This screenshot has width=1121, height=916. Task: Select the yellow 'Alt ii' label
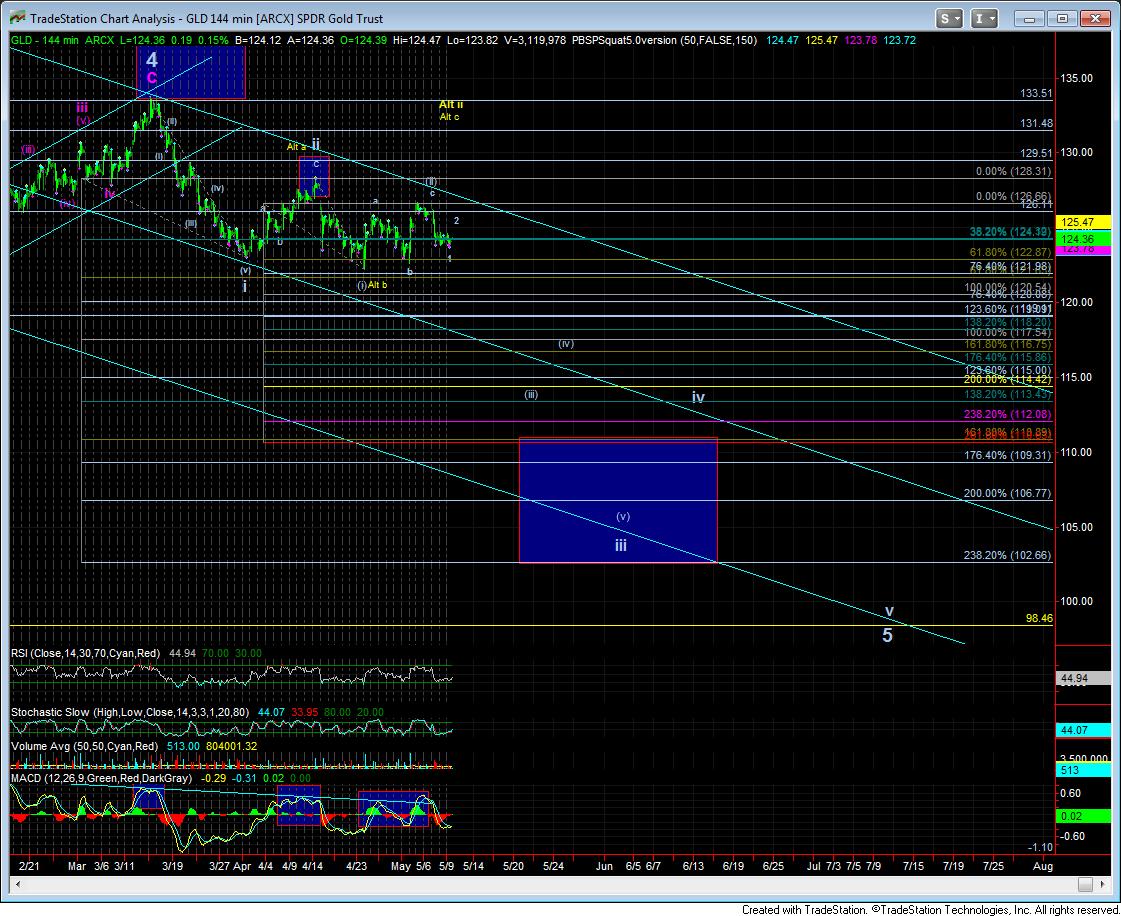[x=450, y=104]
